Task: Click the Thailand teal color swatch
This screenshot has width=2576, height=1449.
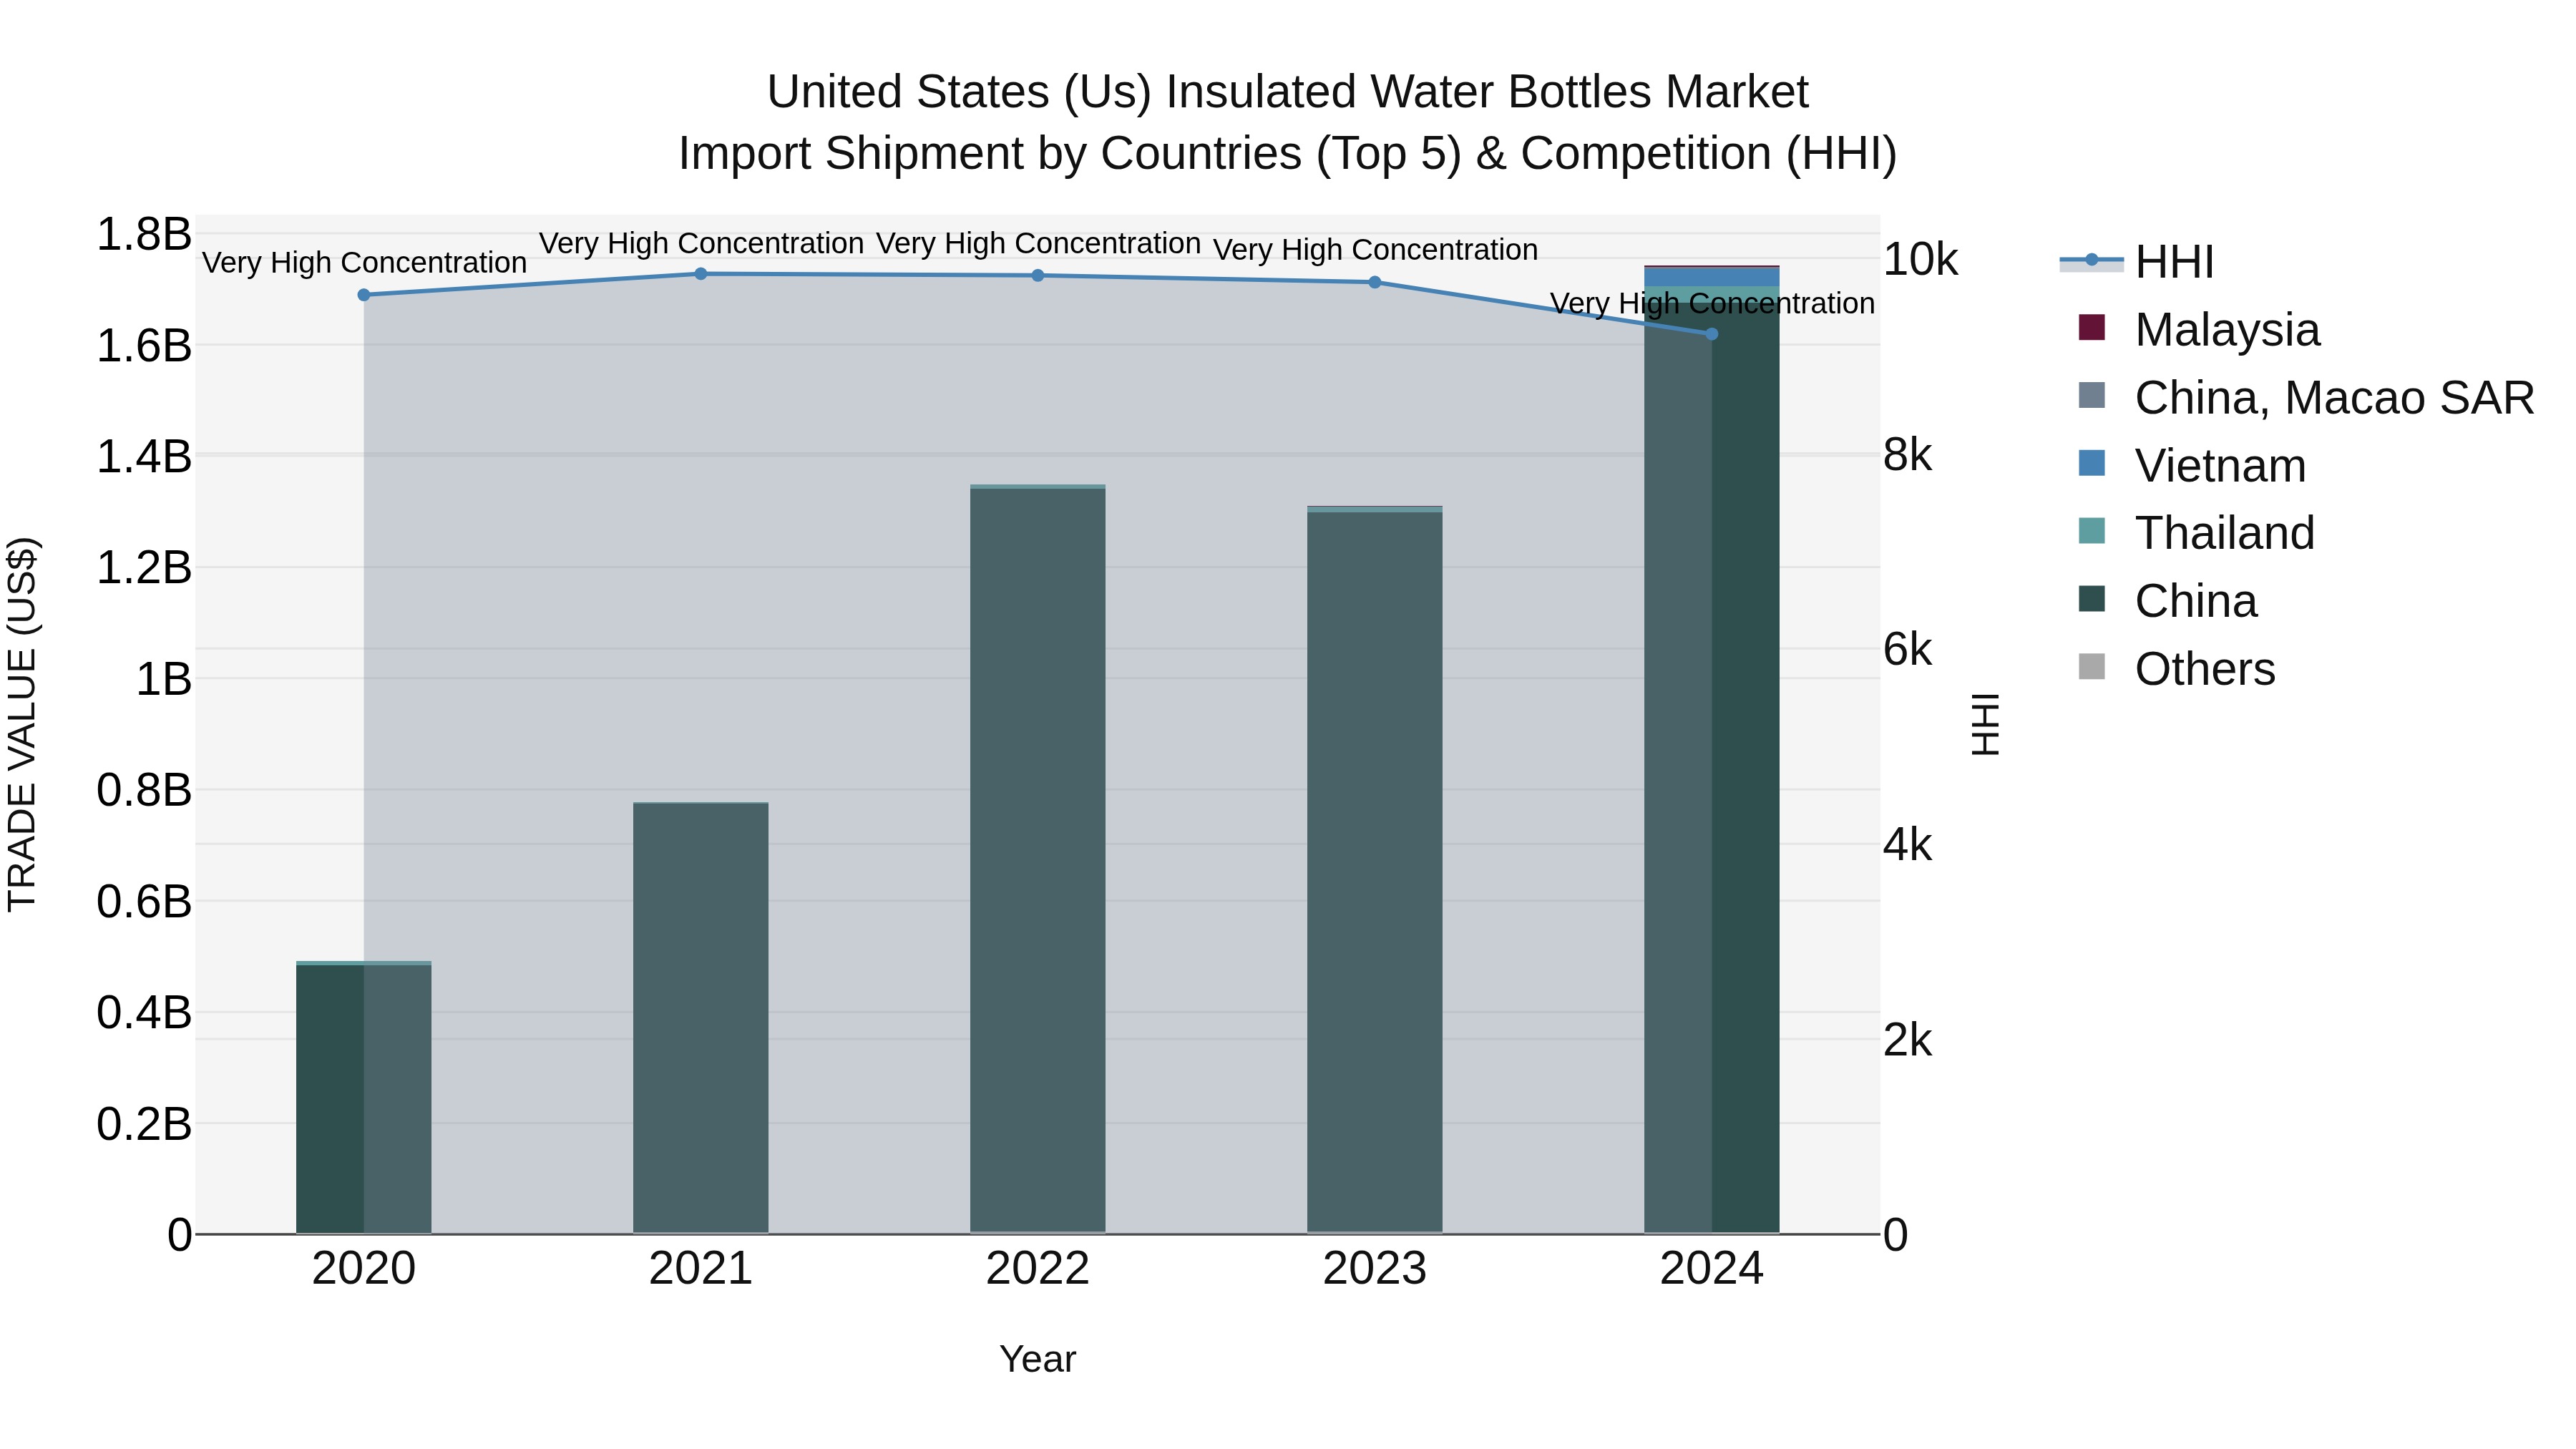Action: point(2091,530)
